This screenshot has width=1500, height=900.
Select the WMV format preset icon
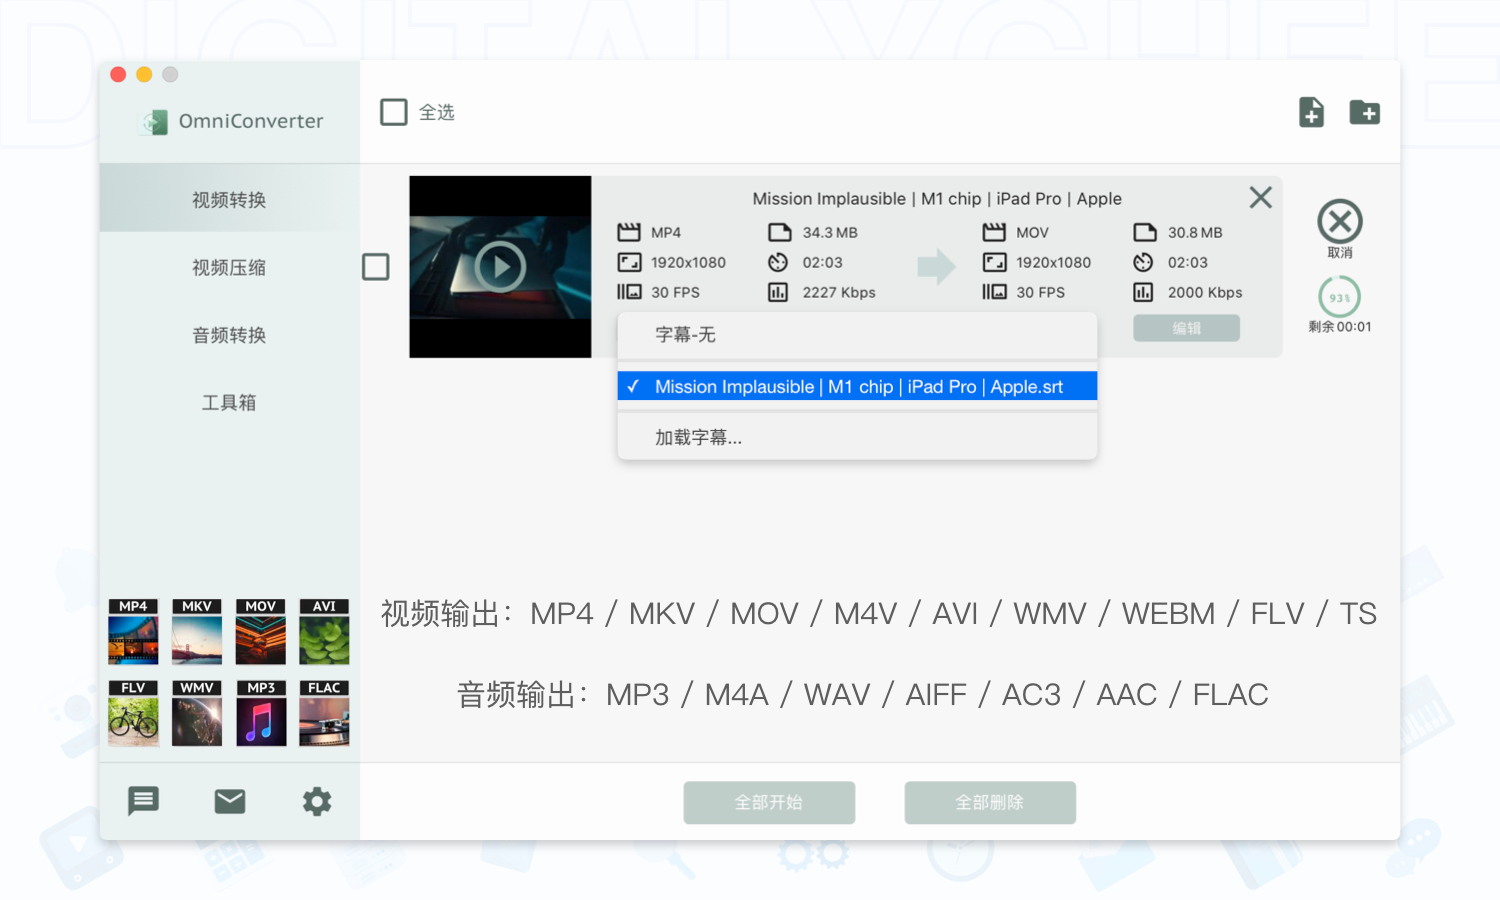(x=197, y=713)
